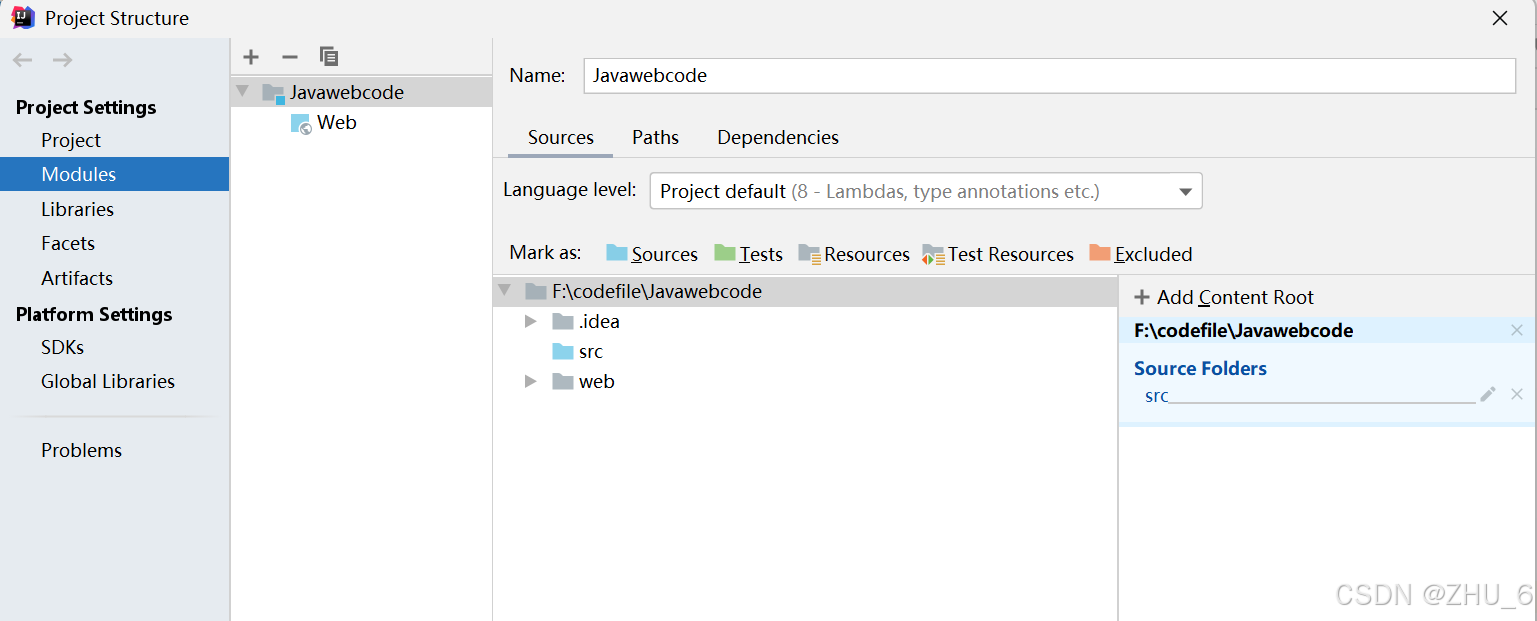This screenshot has width=1537, height=621.
Task: Click the copy module icon
Action: point(329,57)
